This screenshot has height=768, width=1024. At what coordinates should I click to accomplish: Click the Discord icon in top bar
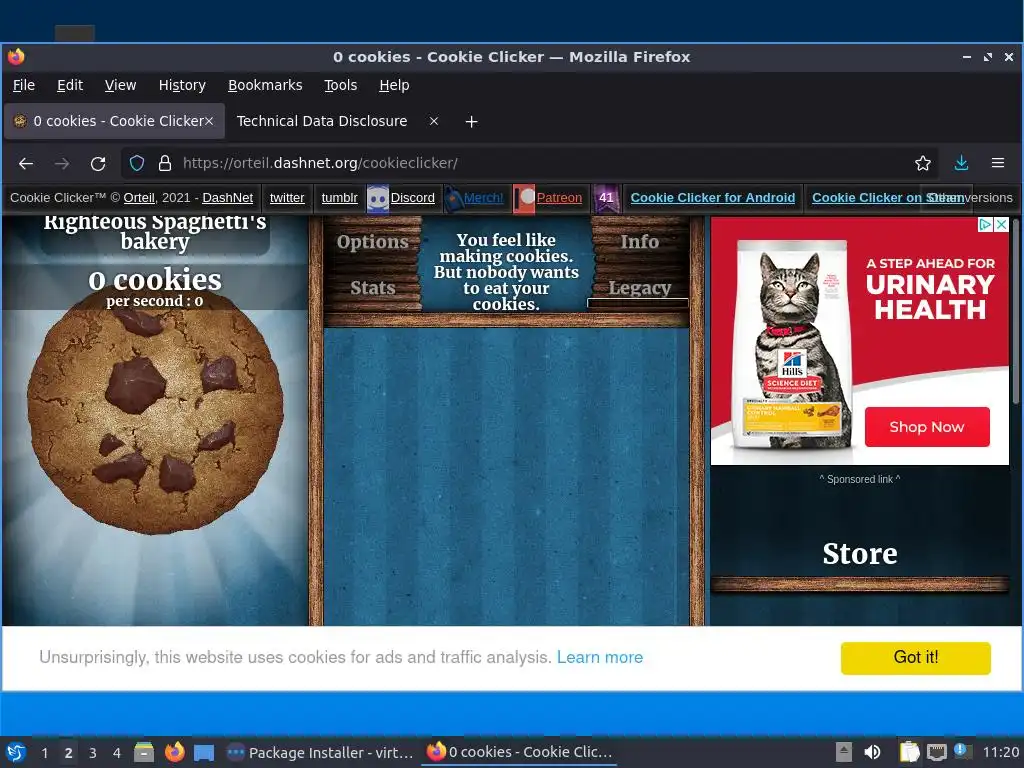377,199
